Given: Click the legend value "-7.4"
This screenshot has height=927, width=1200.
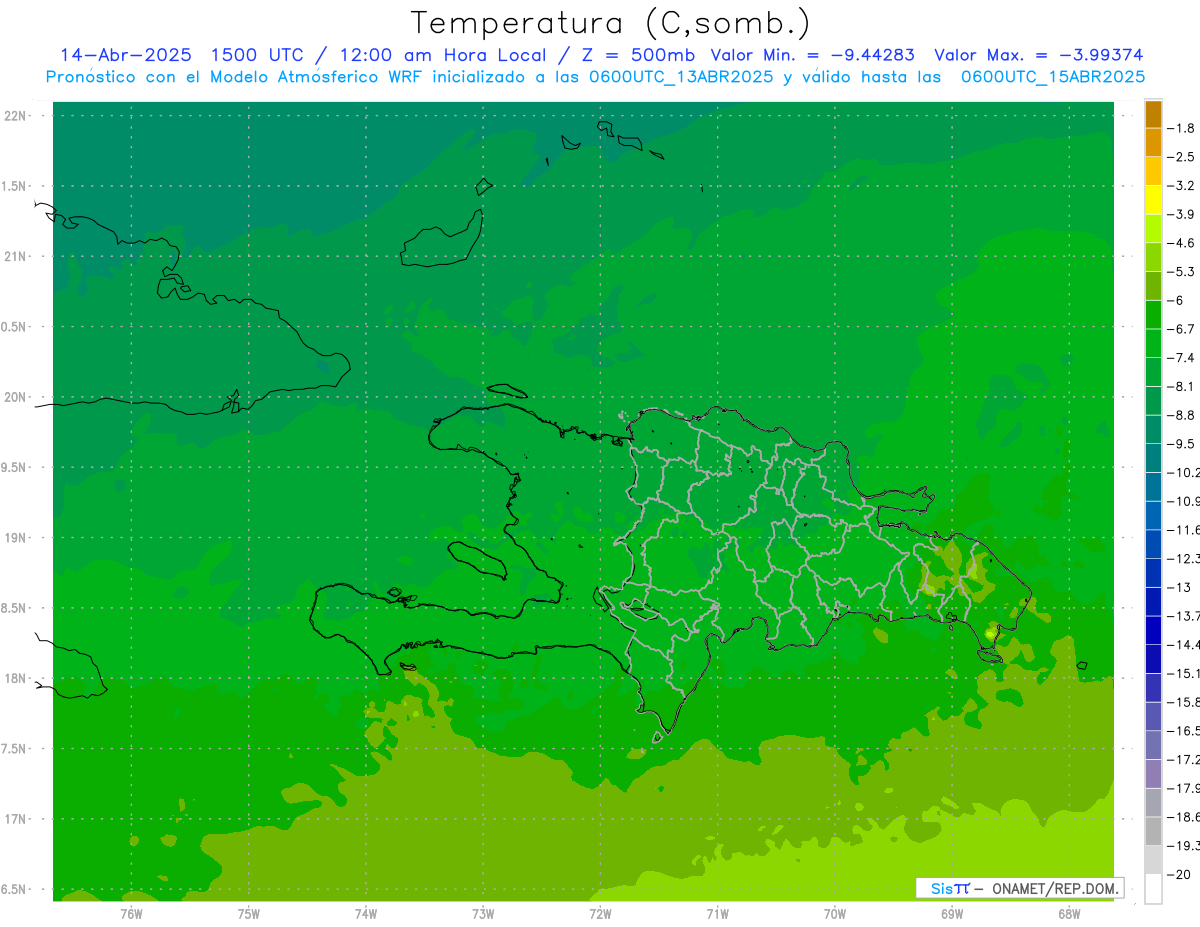Looking at the screenshot, I should 1181,357.
